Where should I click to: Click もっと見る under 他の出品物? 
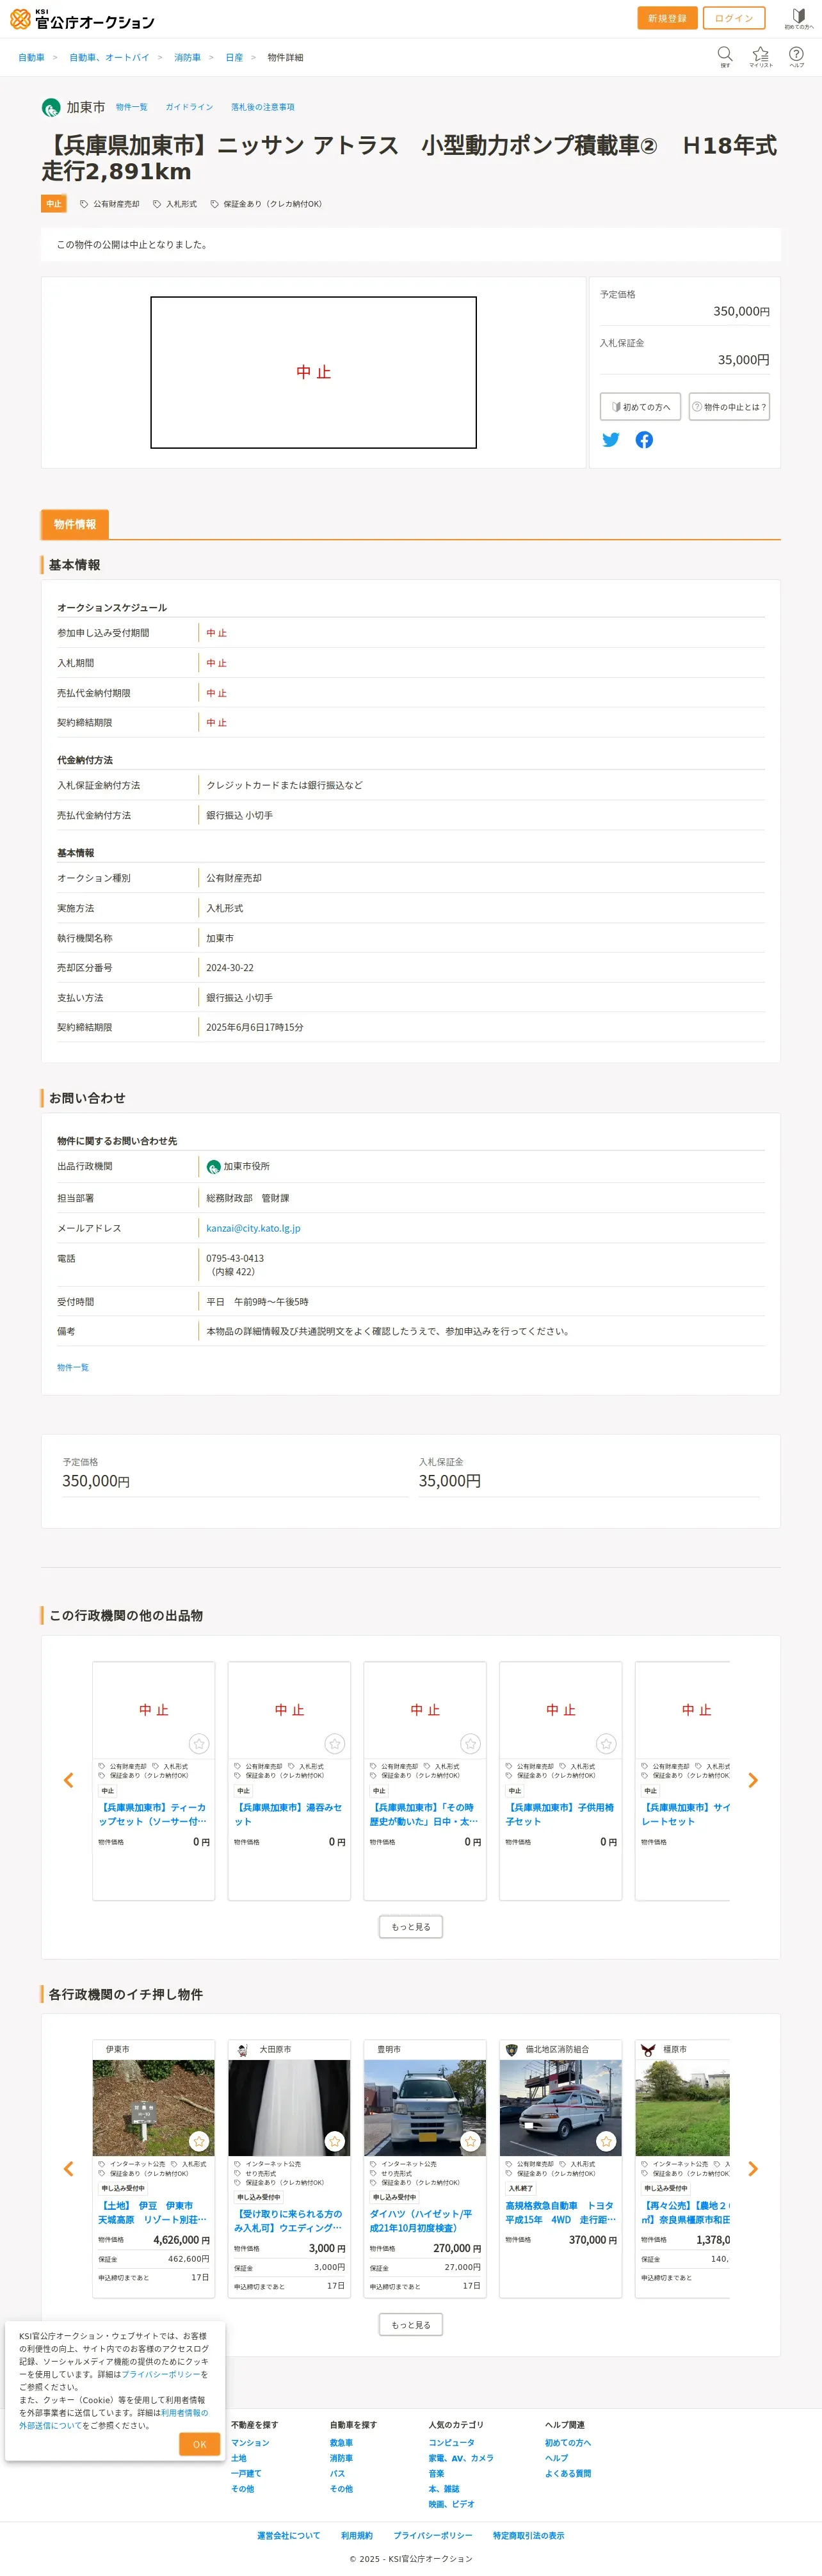coord(410,1927)
